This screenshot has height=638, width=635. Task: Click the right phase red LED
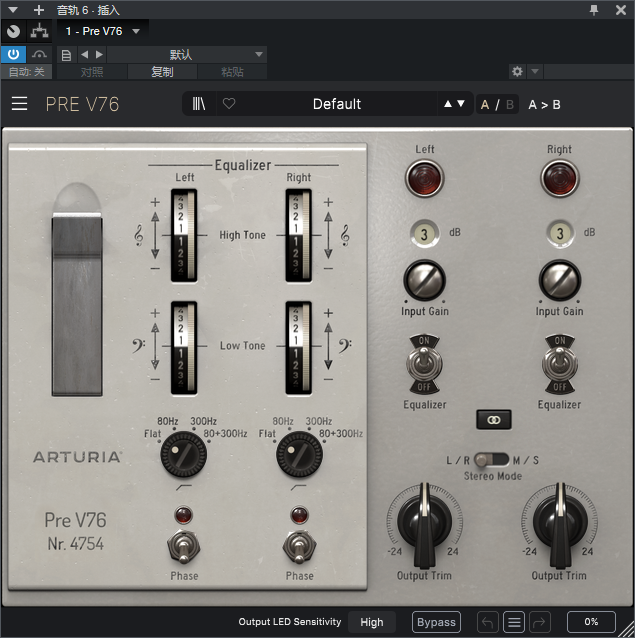point(299,515)
